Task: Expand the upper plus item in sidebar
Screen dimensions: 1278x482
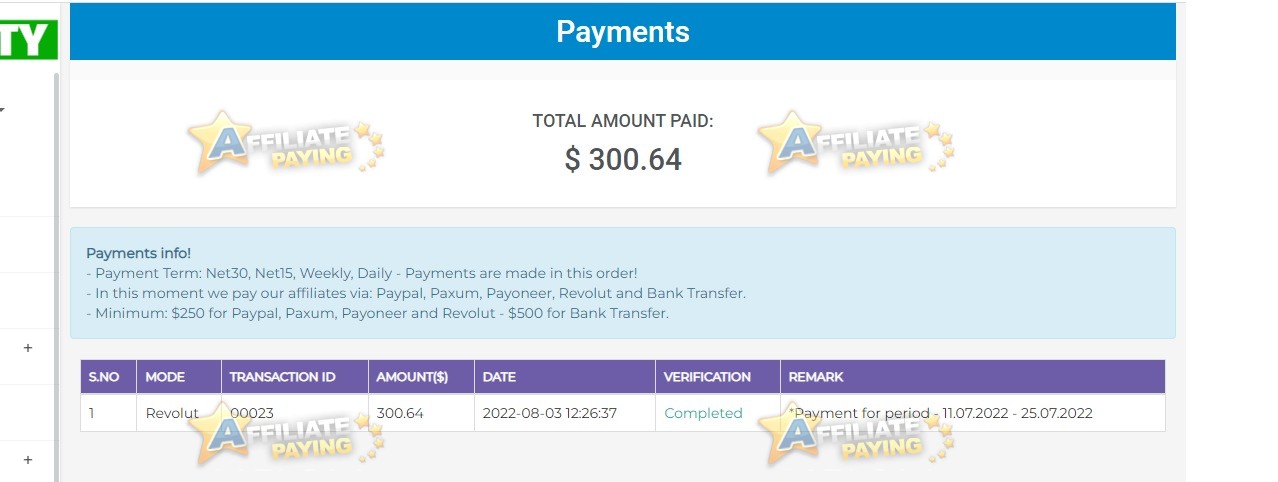Action: click(x=28, y=348)
